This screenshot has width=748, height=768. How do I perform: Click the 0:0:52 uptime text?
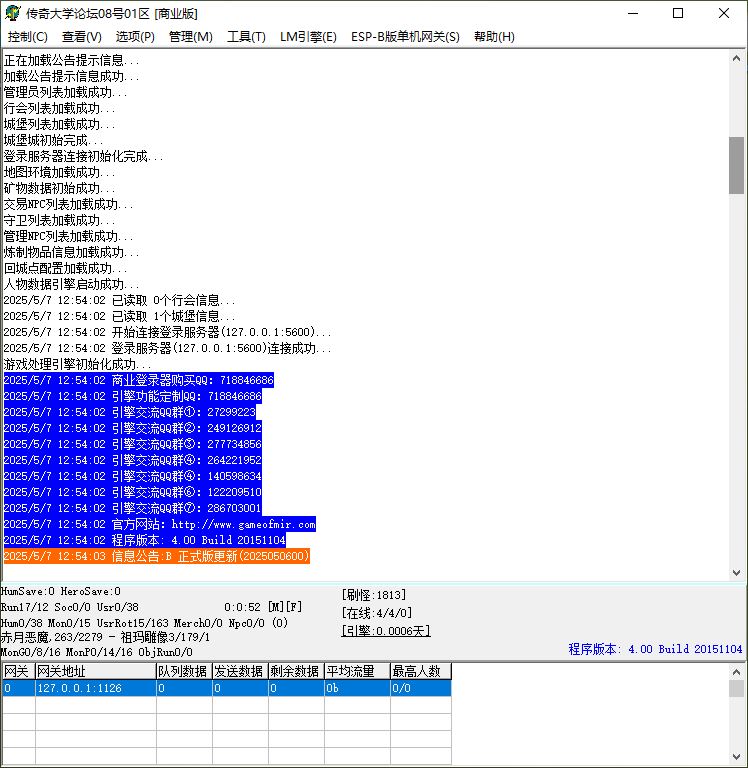click(x=242, y=607)
